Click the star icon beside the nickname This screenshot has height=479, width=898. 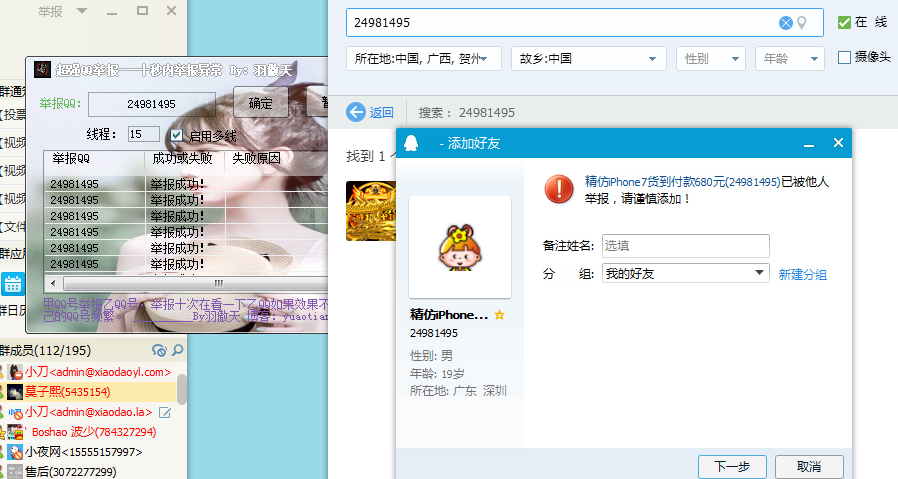click(x=500, y=315)
